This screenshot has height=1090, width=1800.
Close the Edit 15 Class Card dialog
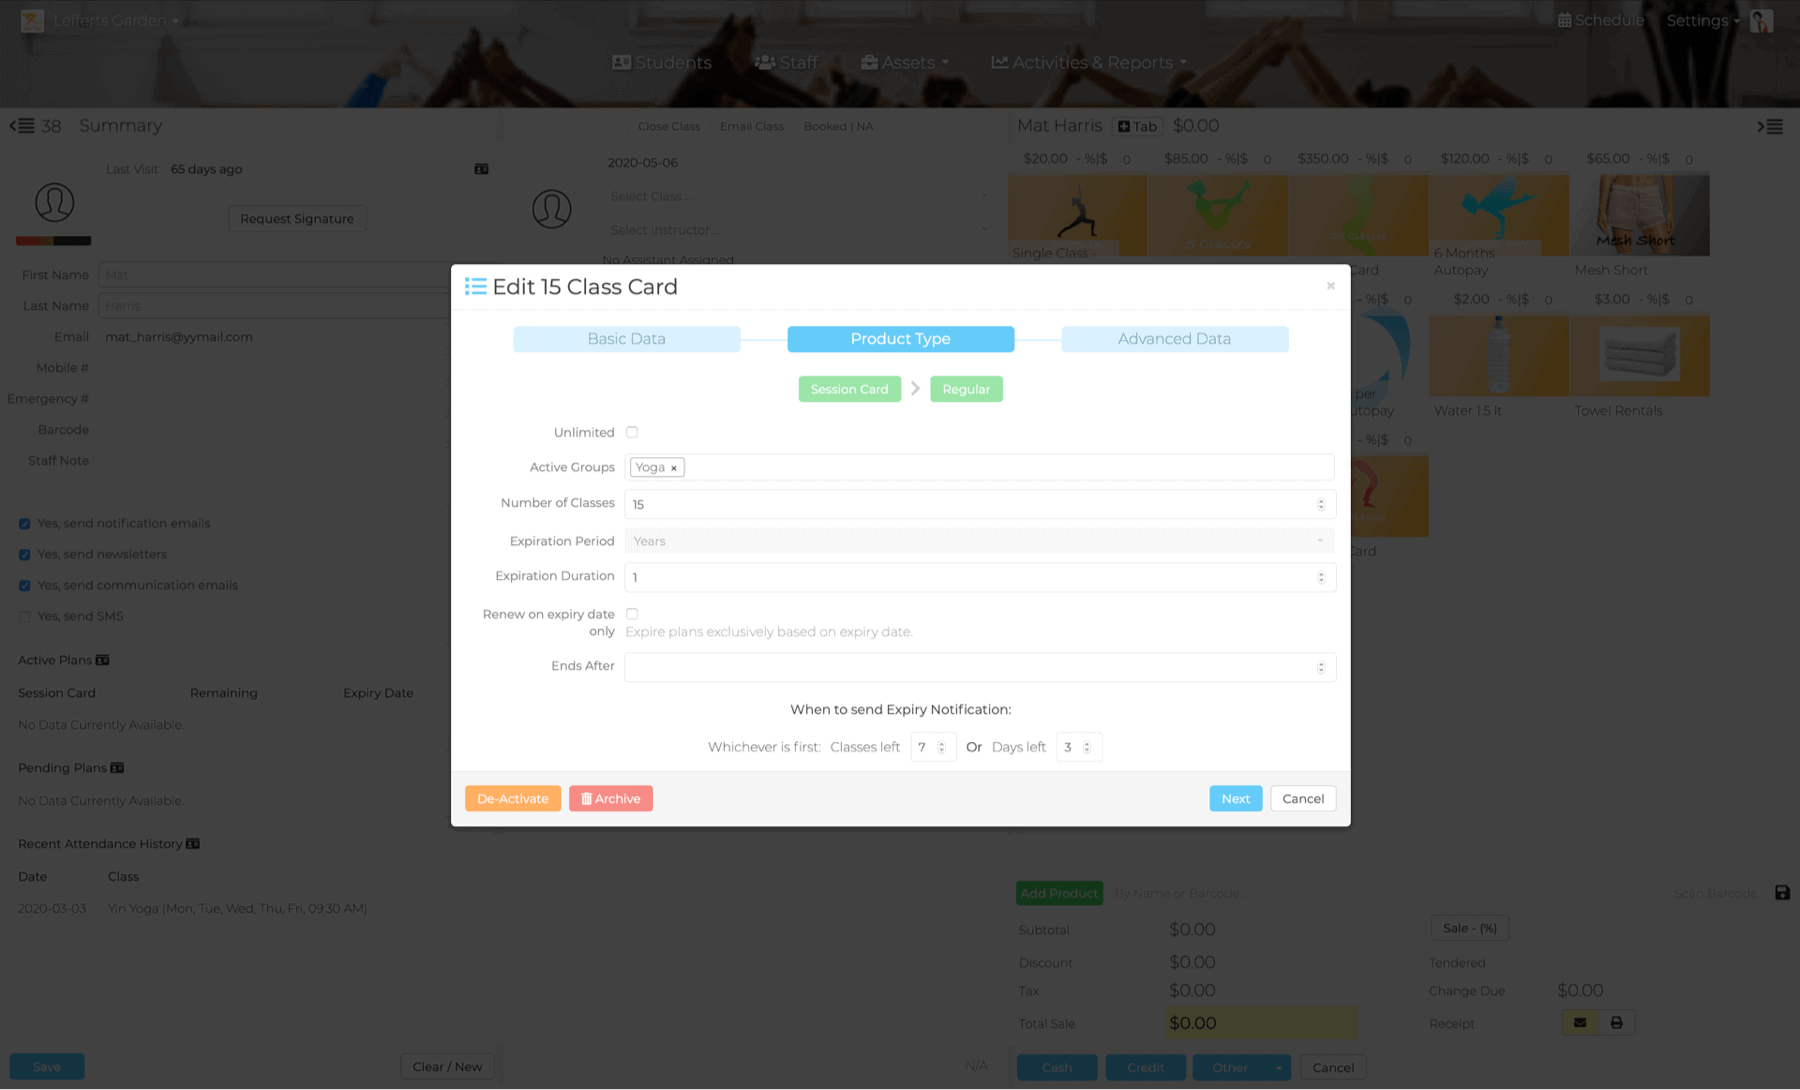(1330, 286)
